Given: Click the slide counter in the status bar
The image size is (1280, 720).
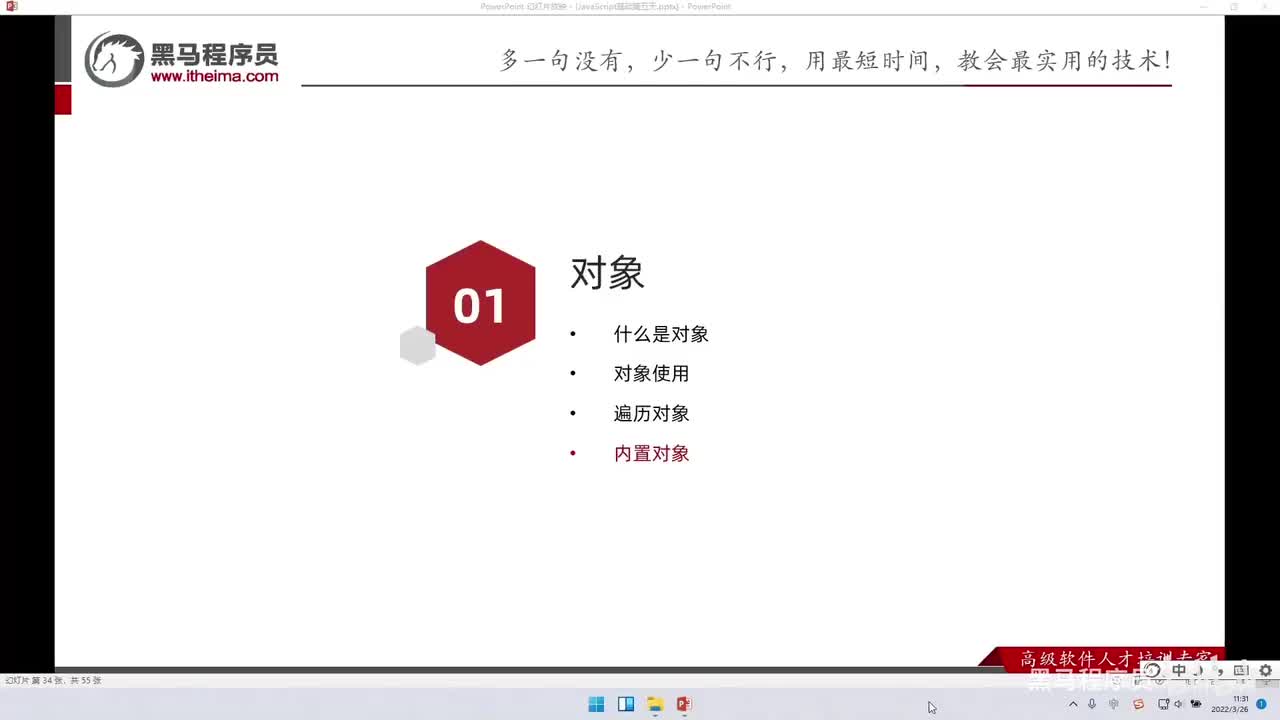Looking at the screenshot, I should [53, 680].
